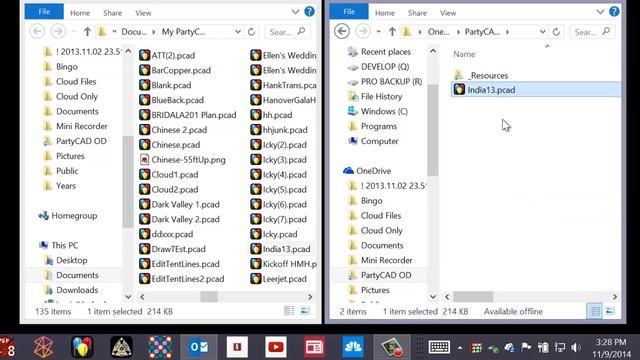Screen dimensions: 640x360
Task: Open Action Center flag in tray
Action: click(526, 347)
